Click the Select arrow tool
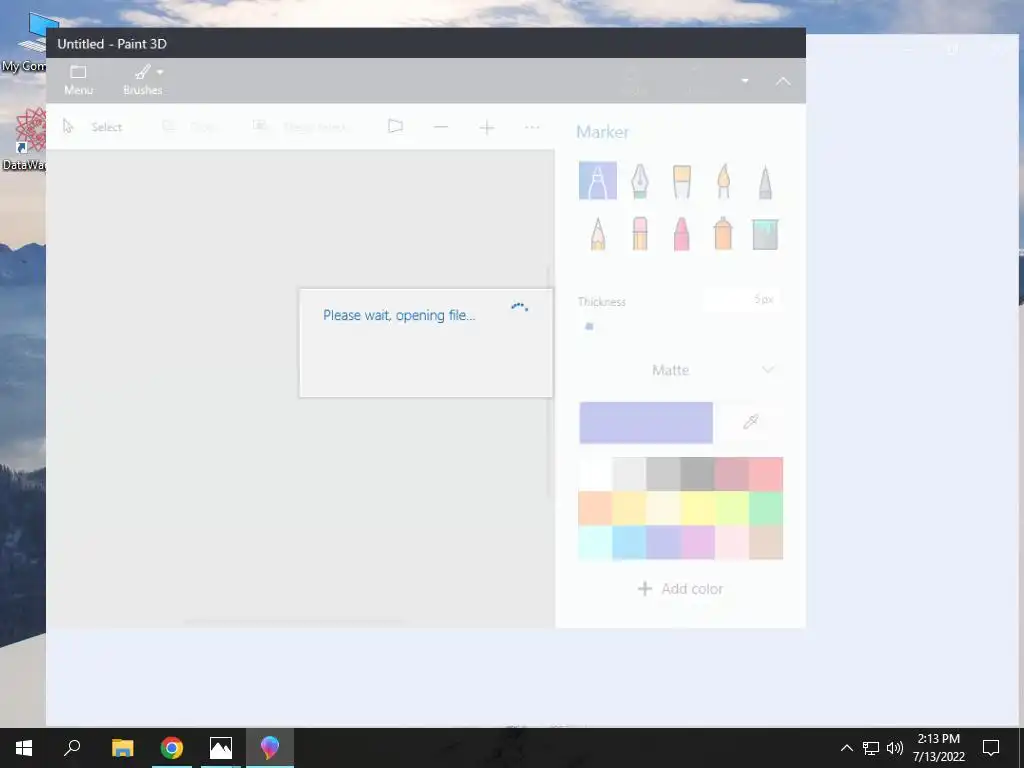 pyautogui.click(x=93, y=127)
